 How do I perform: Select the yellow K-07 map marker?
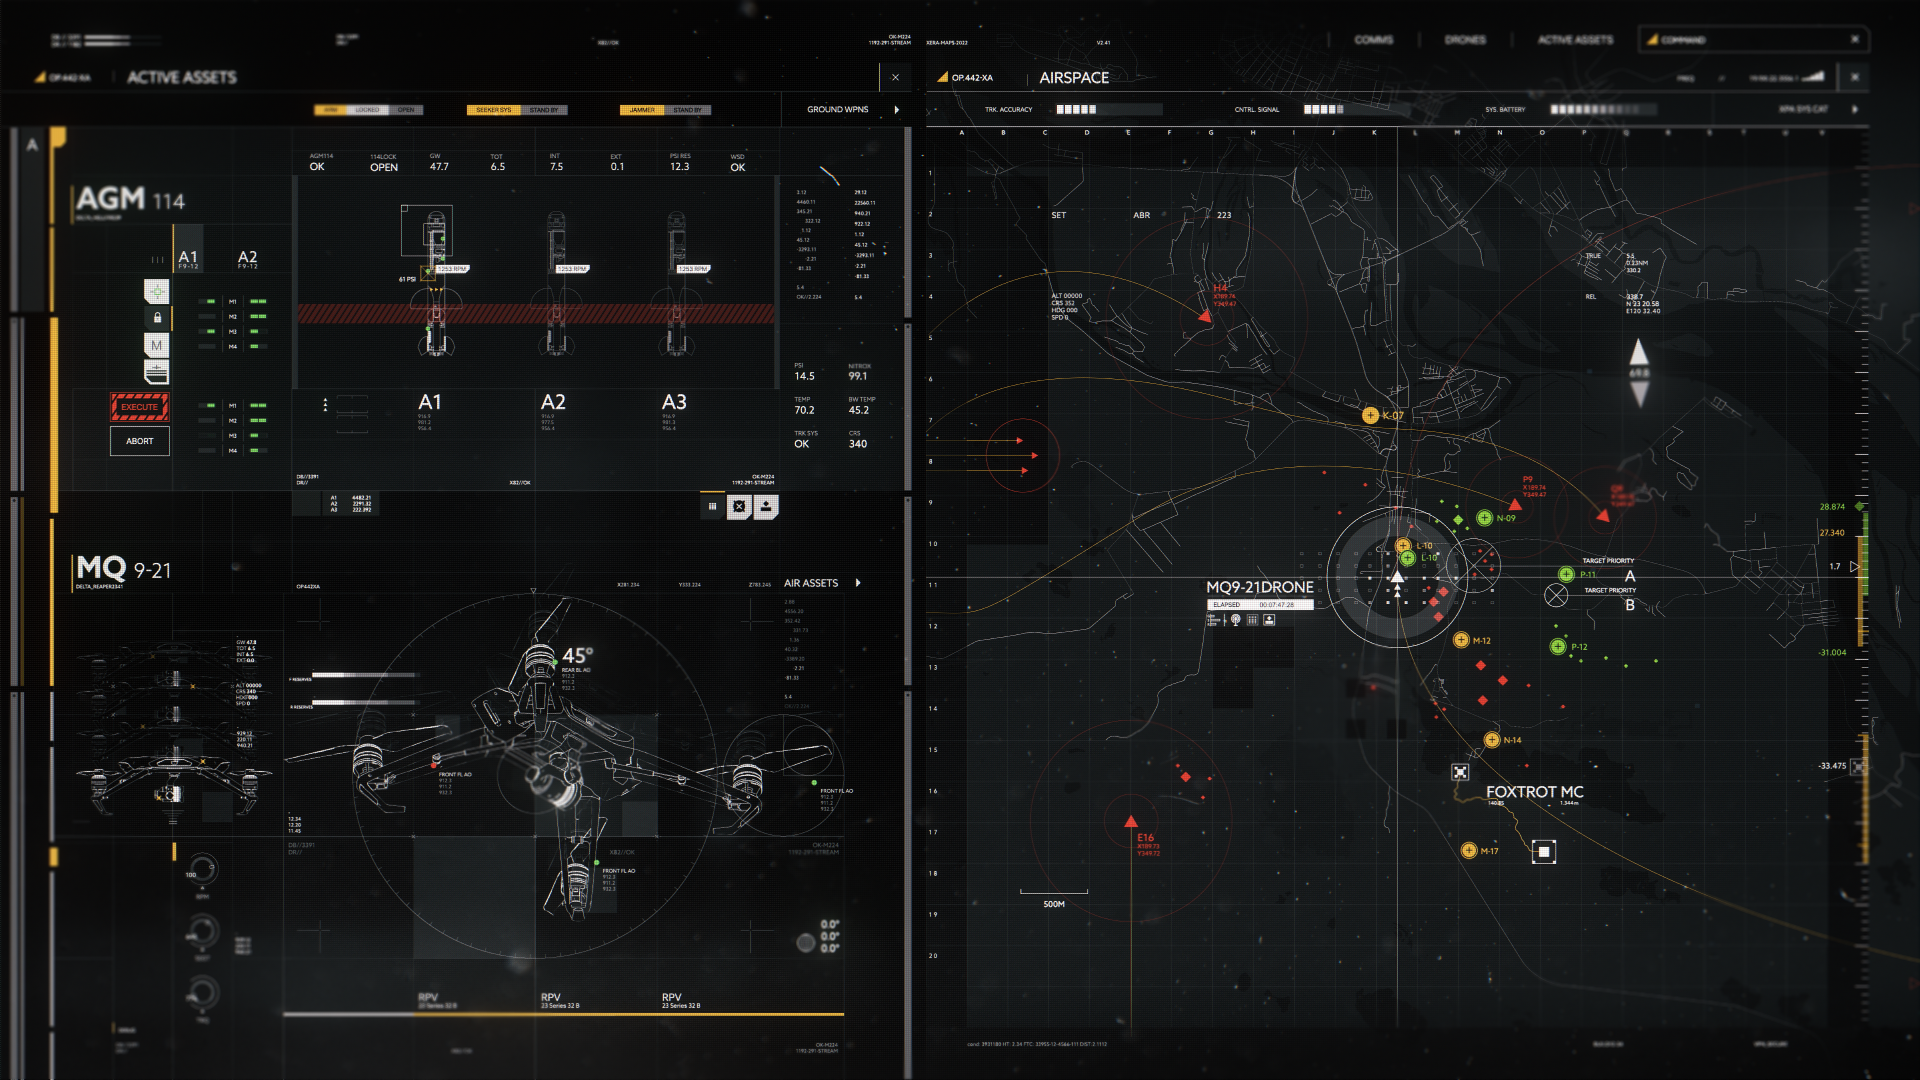tap(1371, 415)
